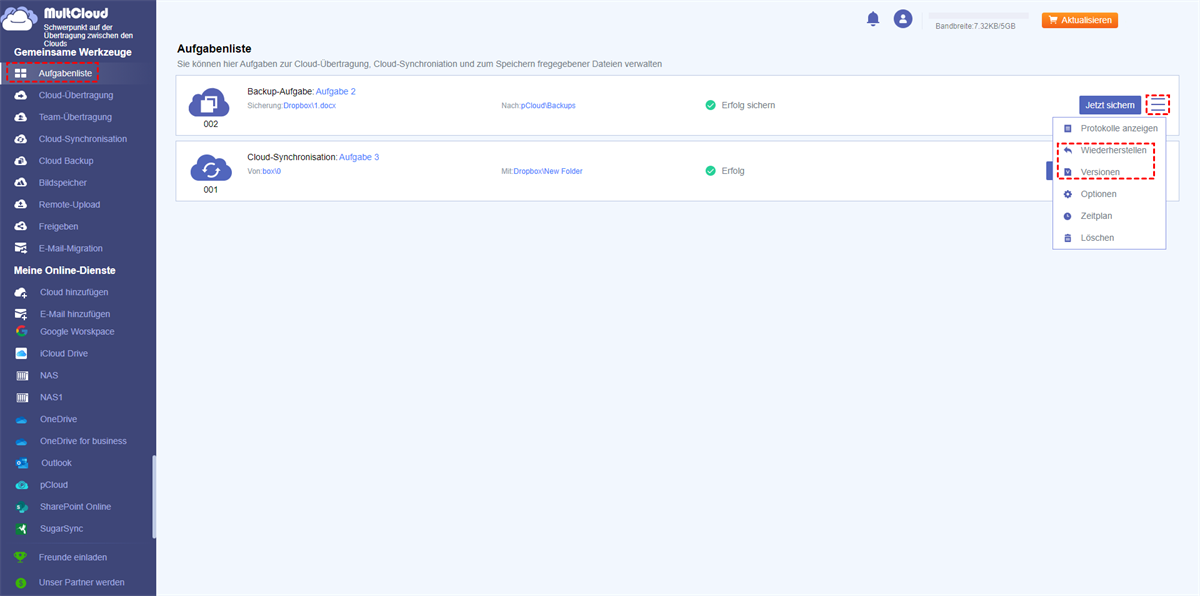Select OneDrive for business entry
The image size is (1200, 596).
pyautogui.click(x=83, y=441)
